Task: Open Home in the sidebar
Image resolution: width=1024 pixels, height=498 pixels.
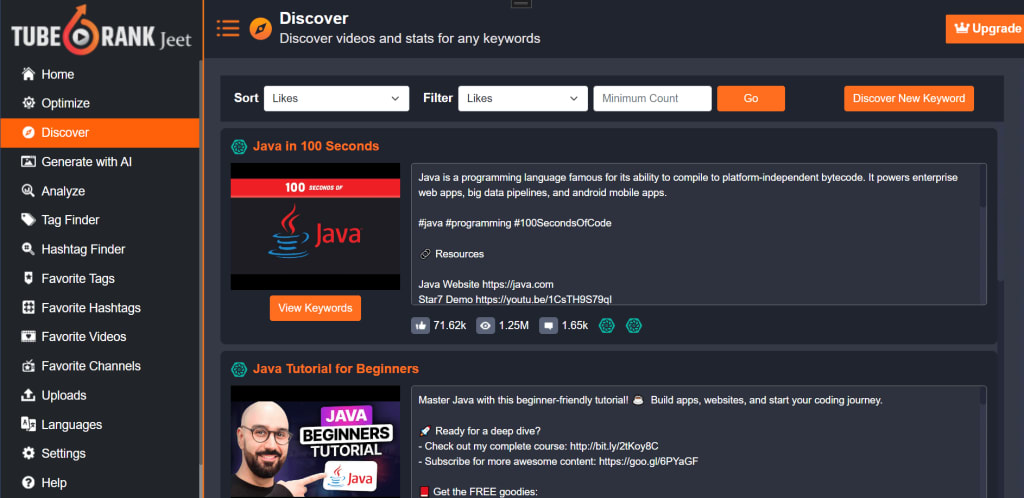Action: [99, 74]
